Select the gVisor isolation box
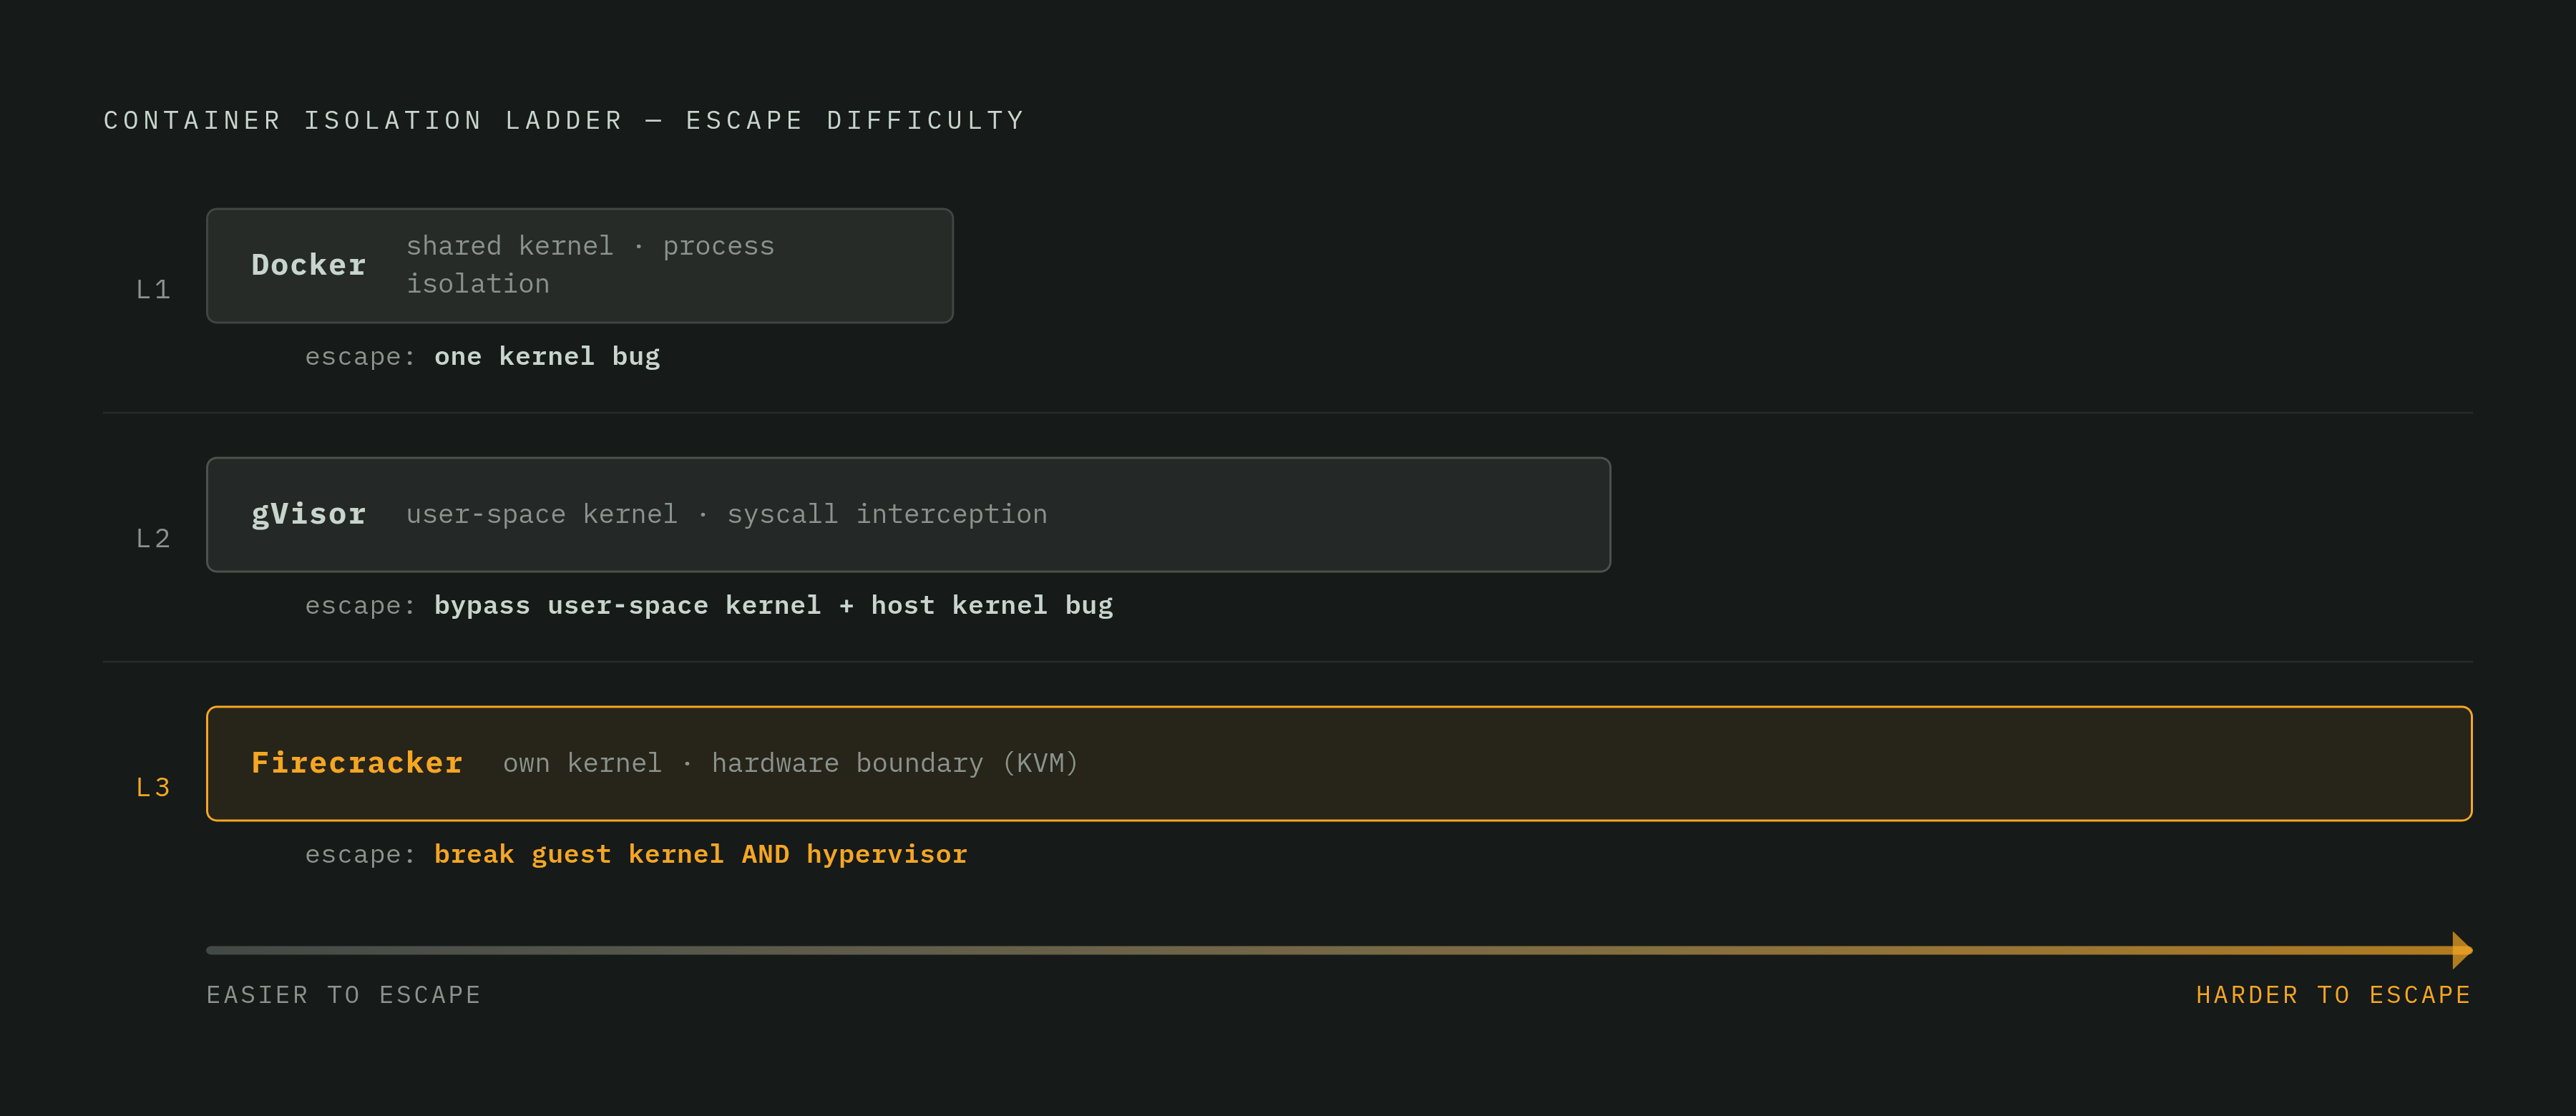The height and width of the screenshot is (1116, 2576). [908, 514]
